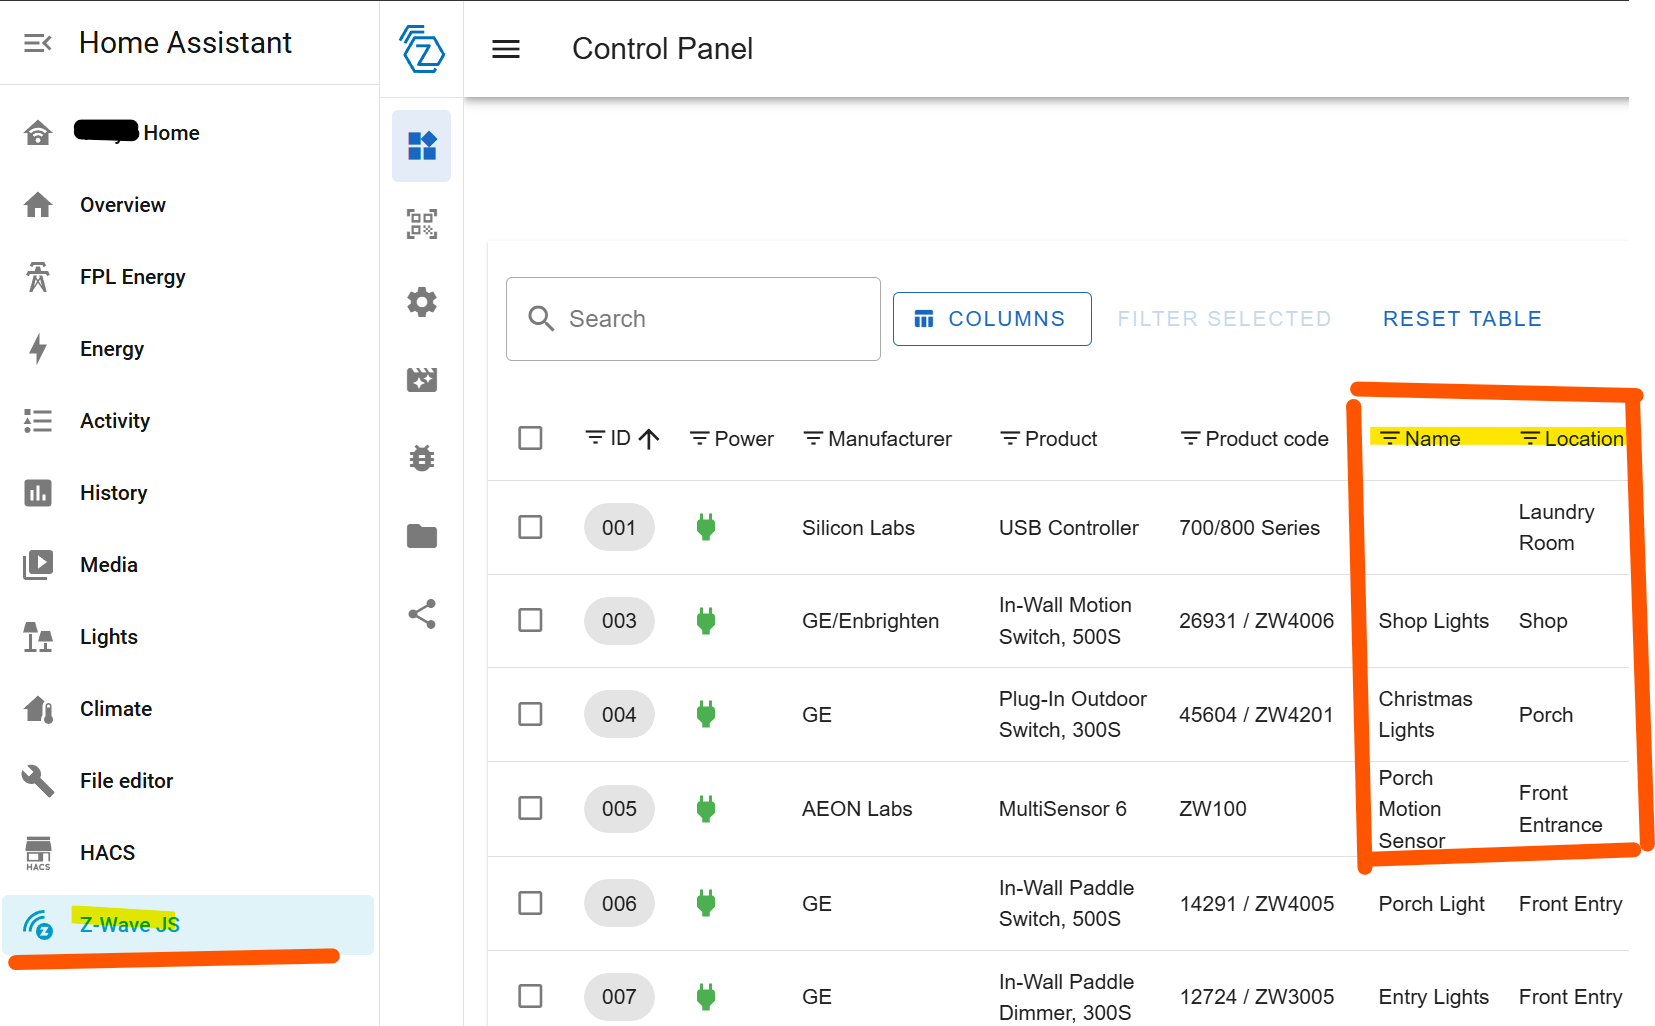Image resolution: width=1655 pixels, height=1026 pixels.
Task: Check the box for node 005
Action: (x=530, y=808)
